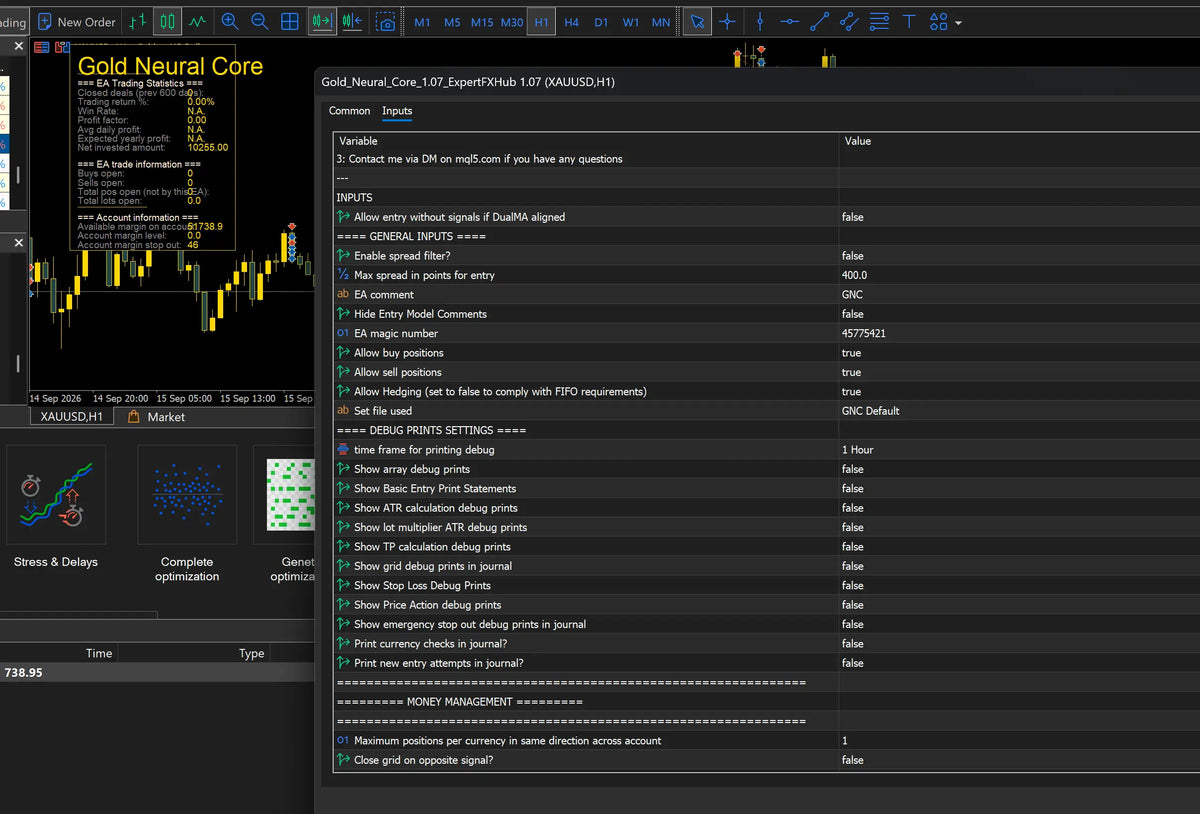Select the standard cursor tool

pos(697,21)
